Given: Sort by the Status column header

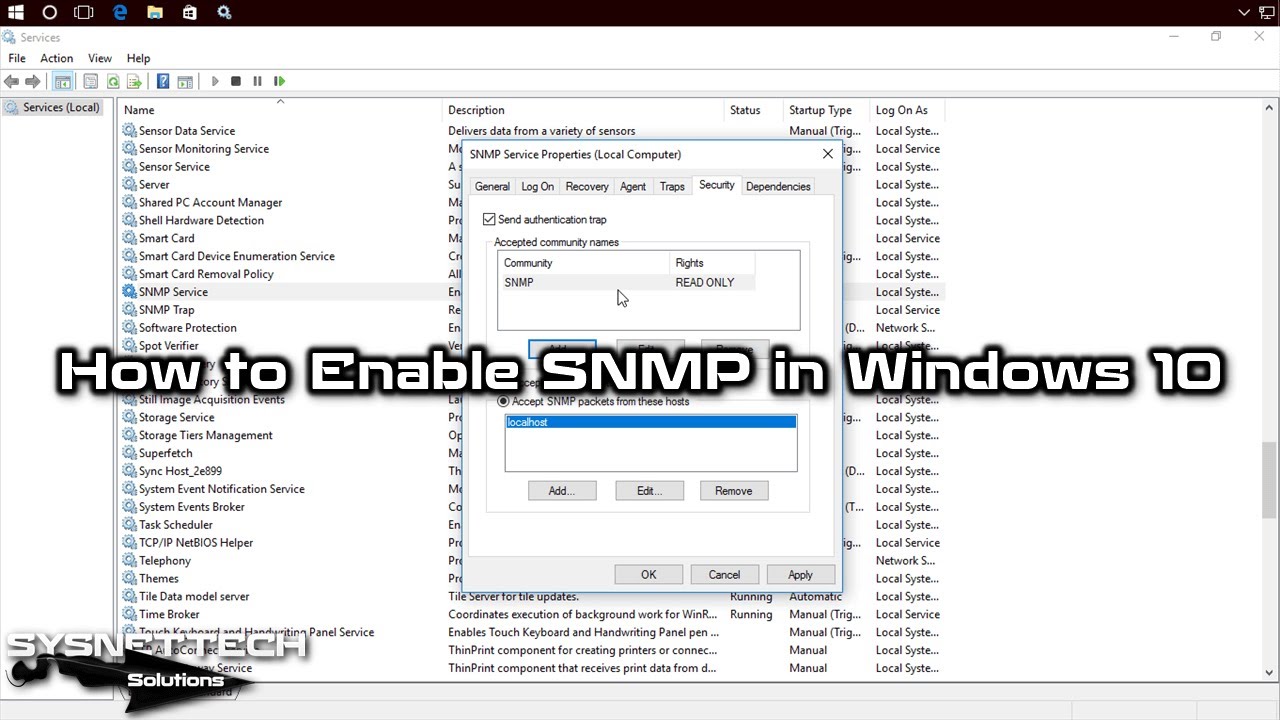Looking at the screenshot, I should (754, 110).
